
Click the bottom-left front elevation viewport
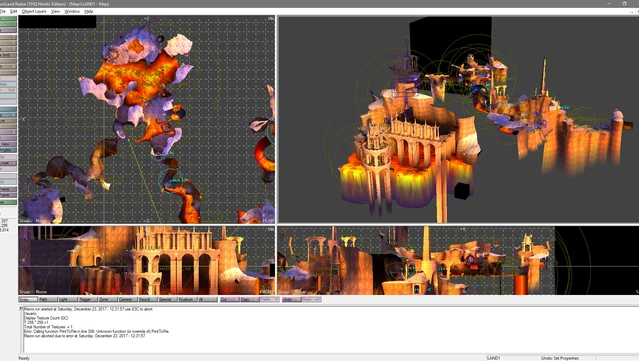click(147, 260)
